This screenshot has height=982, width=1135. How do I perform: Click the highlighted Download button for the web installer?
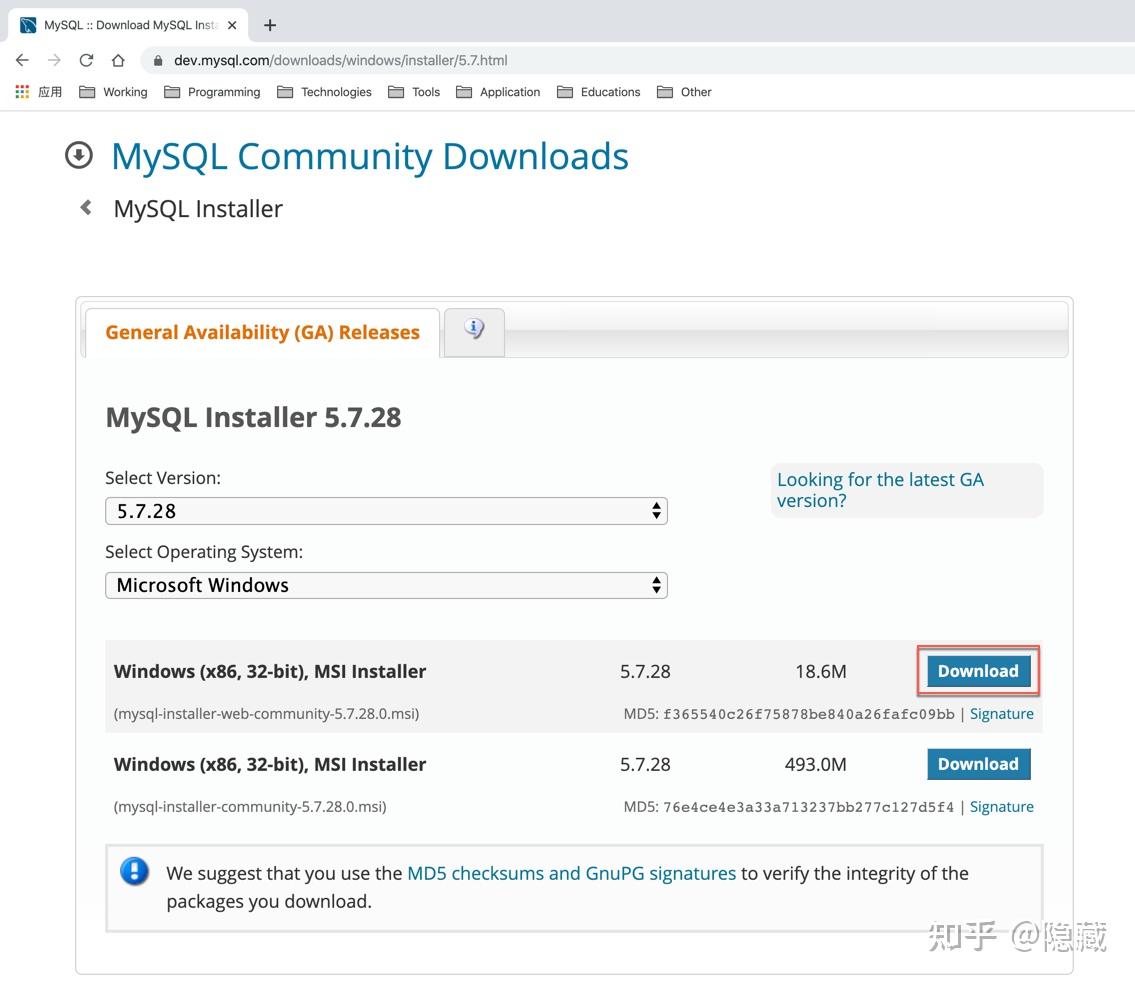point(977,671)
